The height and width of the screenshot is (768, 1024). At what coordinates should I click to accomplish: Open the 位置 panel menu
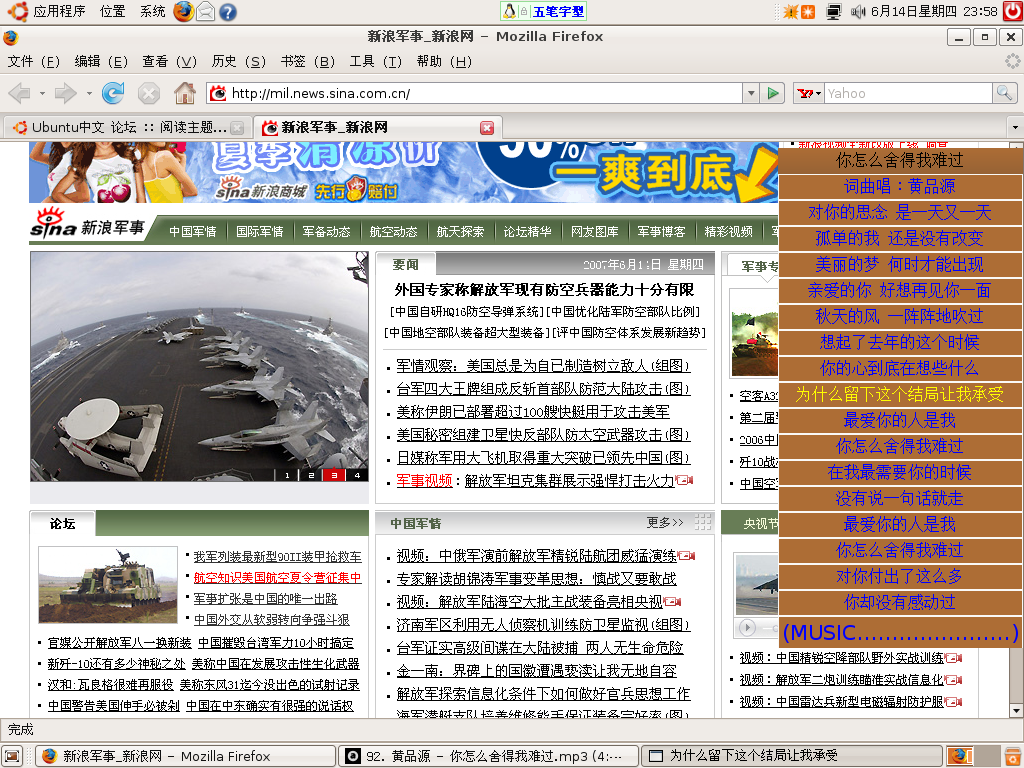(x=112, y=11)
